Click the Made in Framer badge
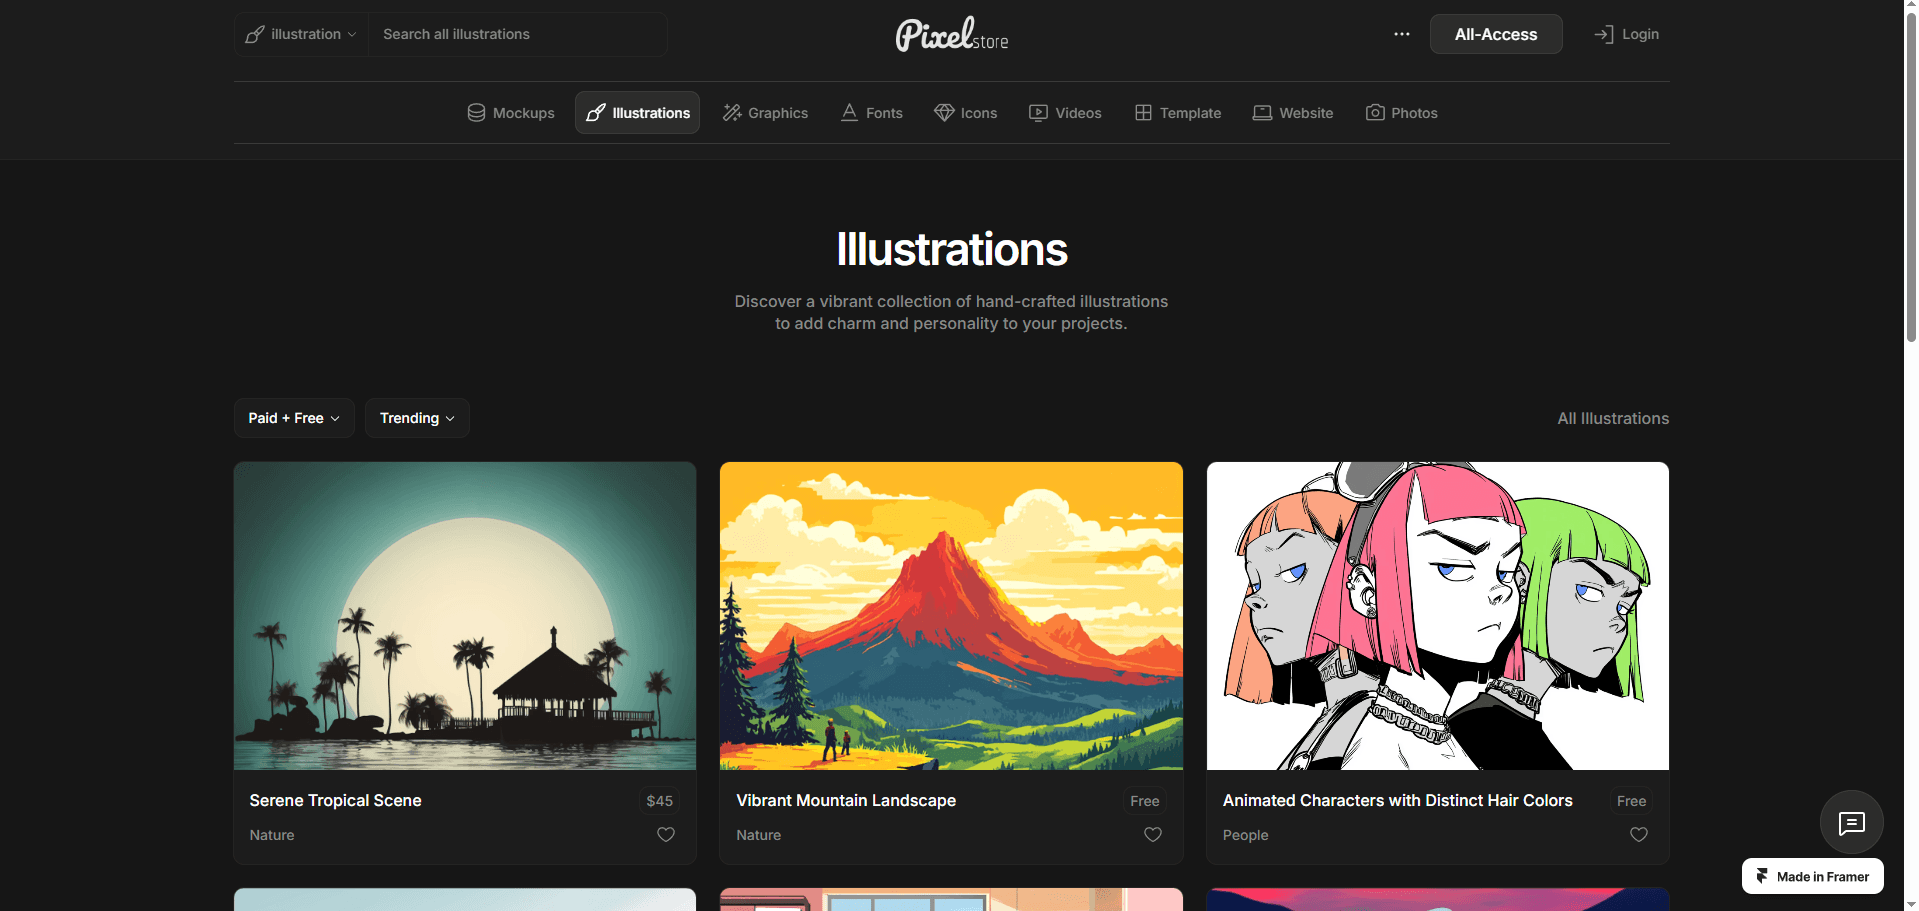1919x911 pixels. pos(1812,876)
